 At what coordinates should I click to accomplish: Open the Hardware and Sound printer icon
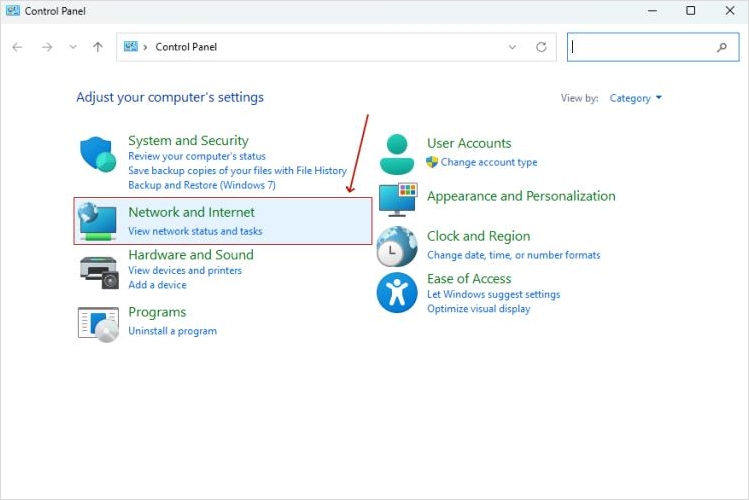[x=98, y=272]
